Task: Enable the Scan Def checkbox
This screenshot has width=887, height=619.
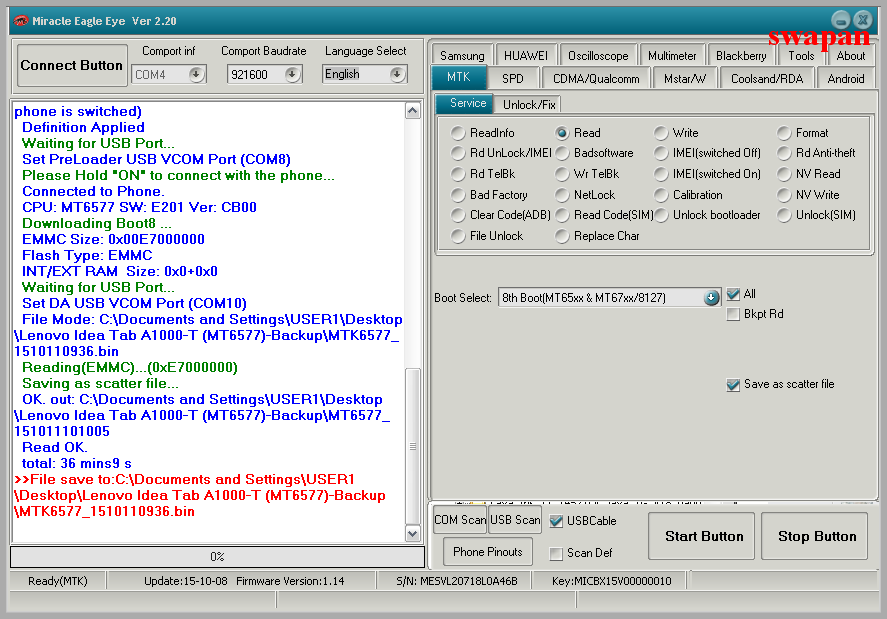Action: [556, 553]
